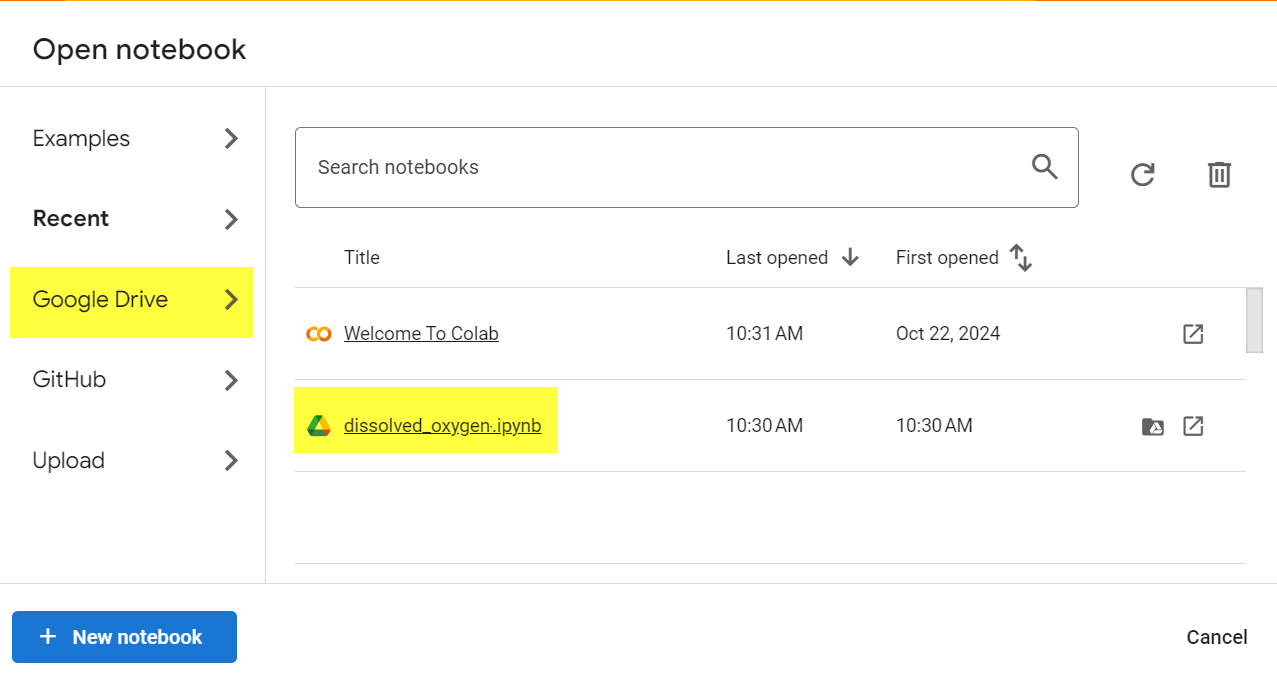Open dissolved_oxygen.ipynb in new tab icon
The image size is (1277, 683).
1193,426
